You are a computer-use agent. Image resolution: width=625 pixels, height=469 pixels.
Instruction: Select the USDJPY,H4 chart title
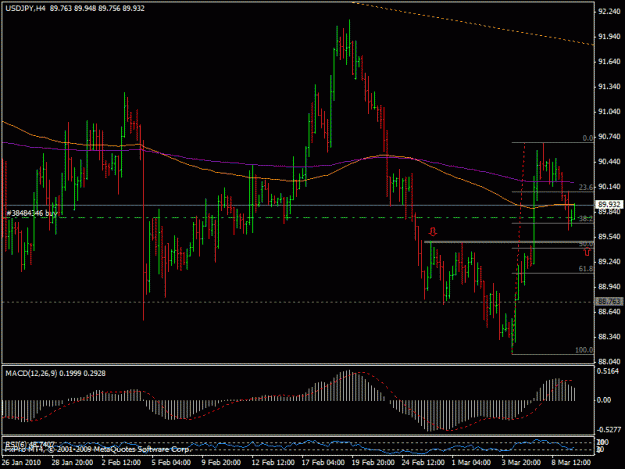[x=25, y=8]
